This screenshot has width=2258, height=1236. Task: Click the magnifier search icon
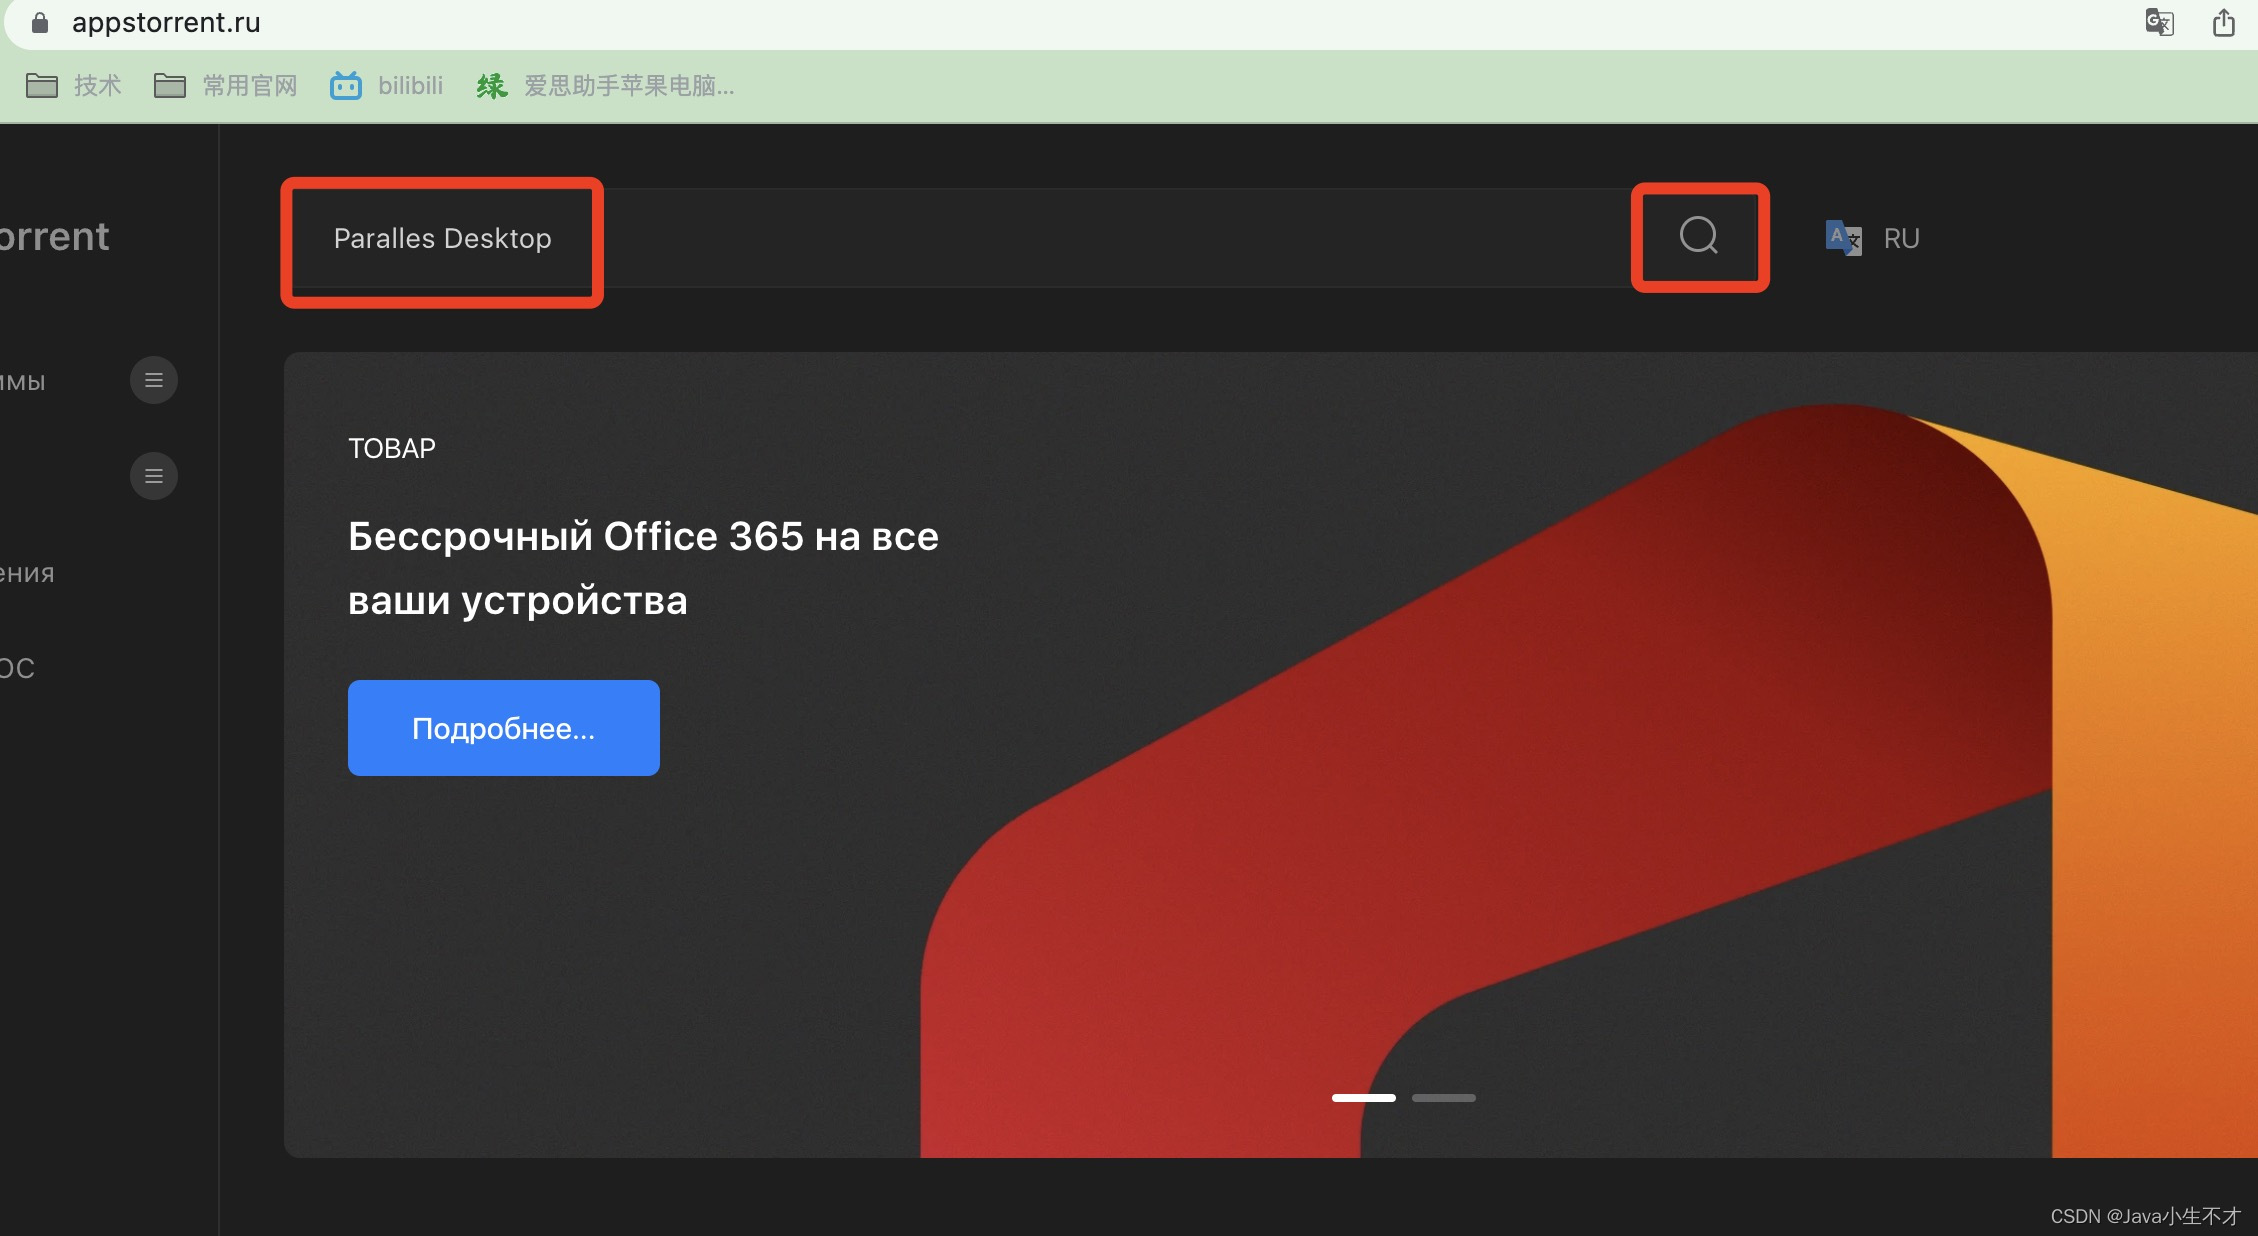(x=1698, y=236)
